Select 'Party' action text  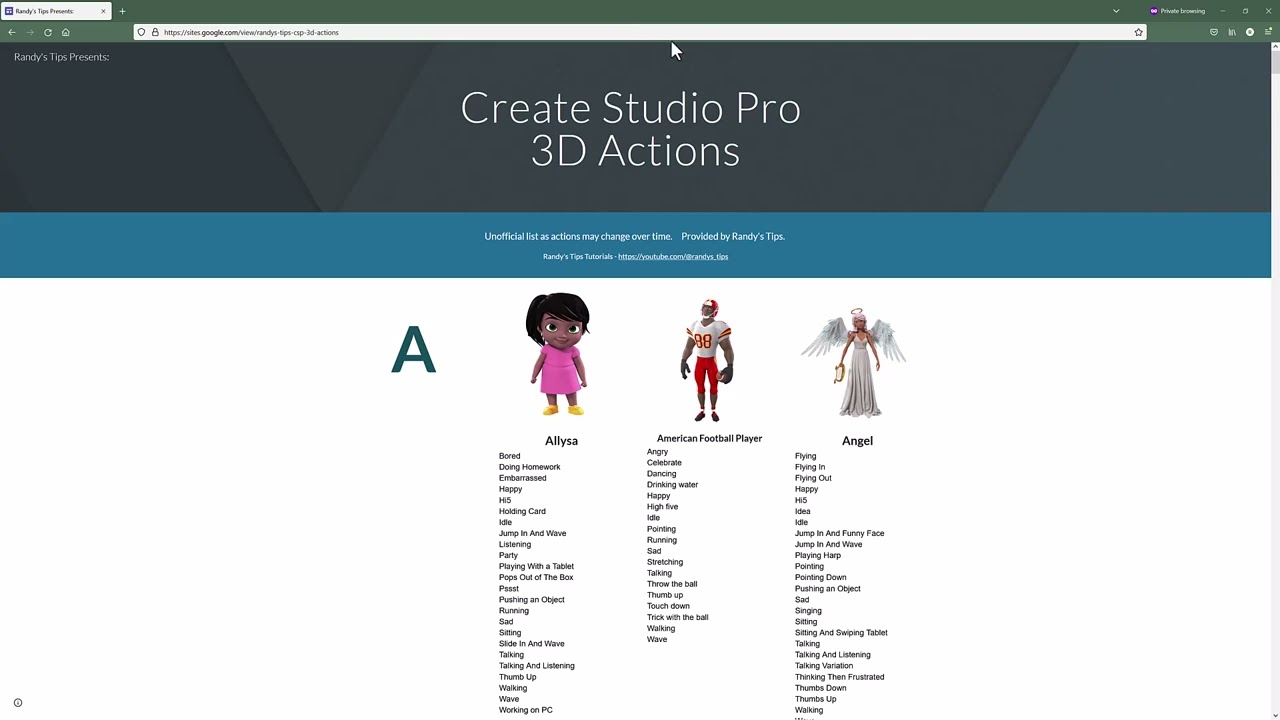(508, 555)
